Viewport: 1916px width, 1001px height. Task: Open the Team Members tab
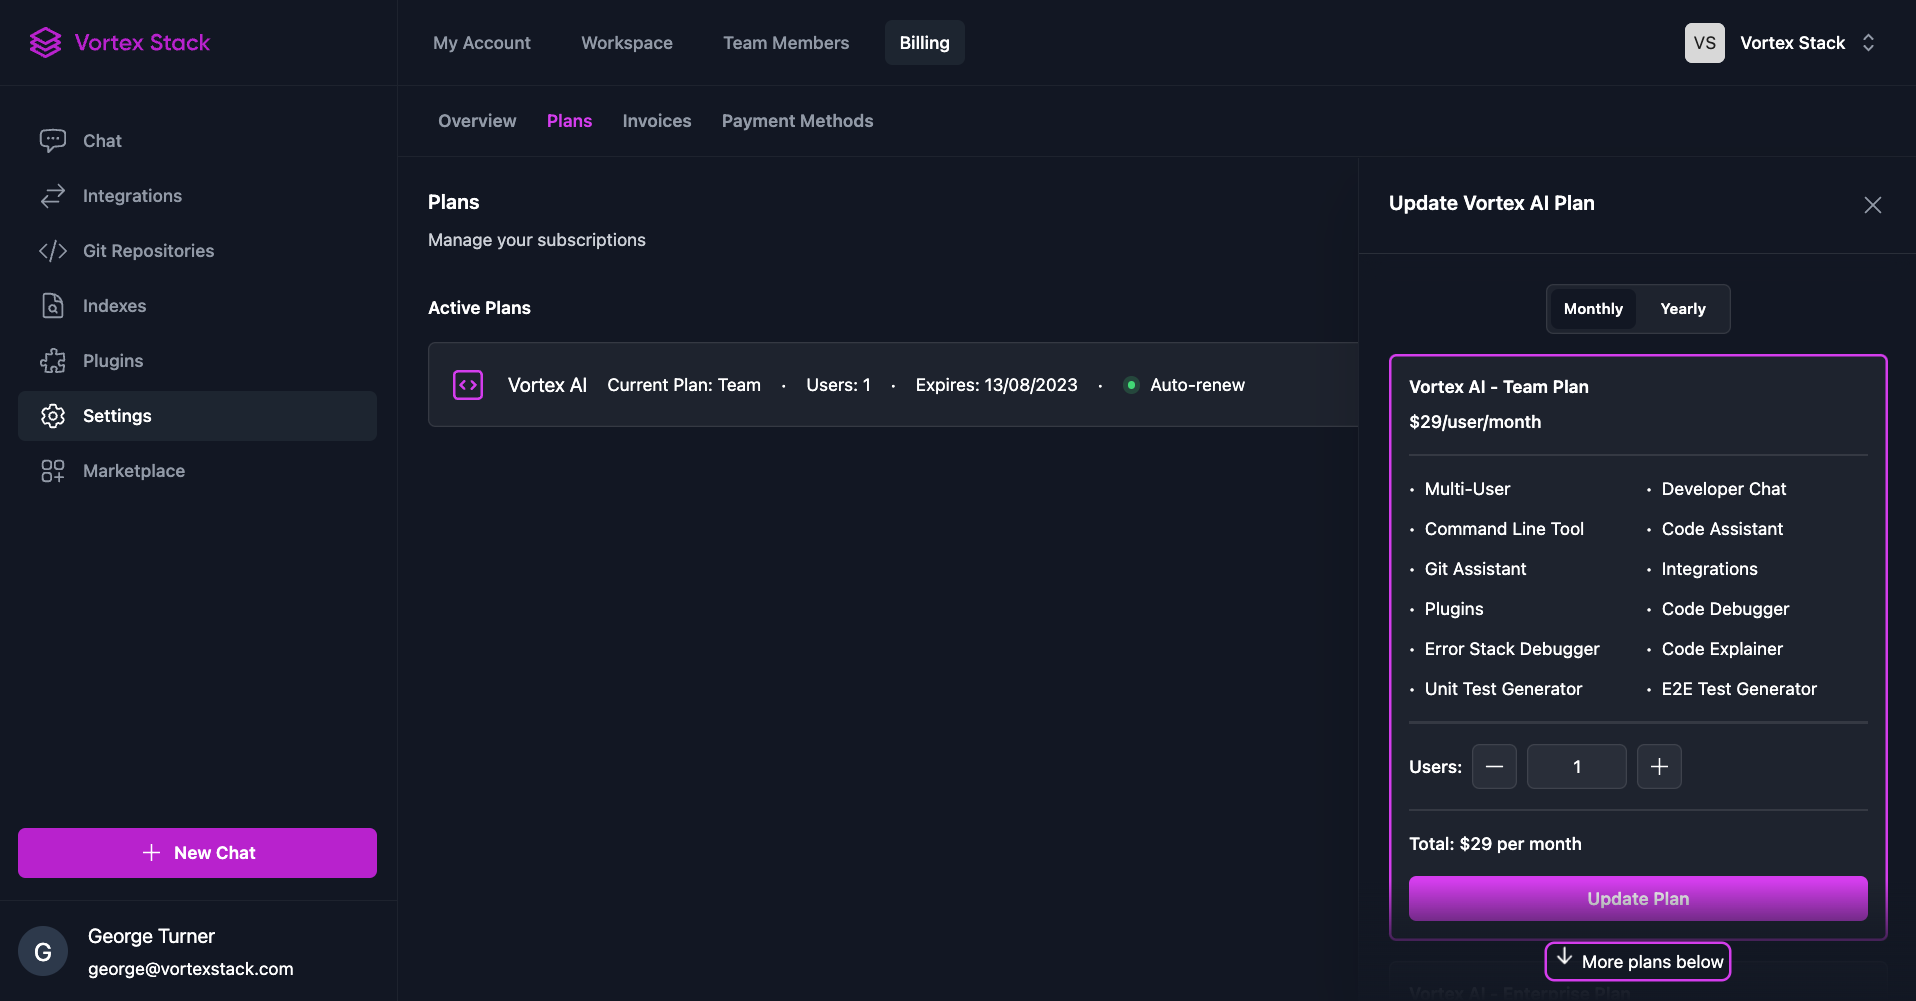786,43
